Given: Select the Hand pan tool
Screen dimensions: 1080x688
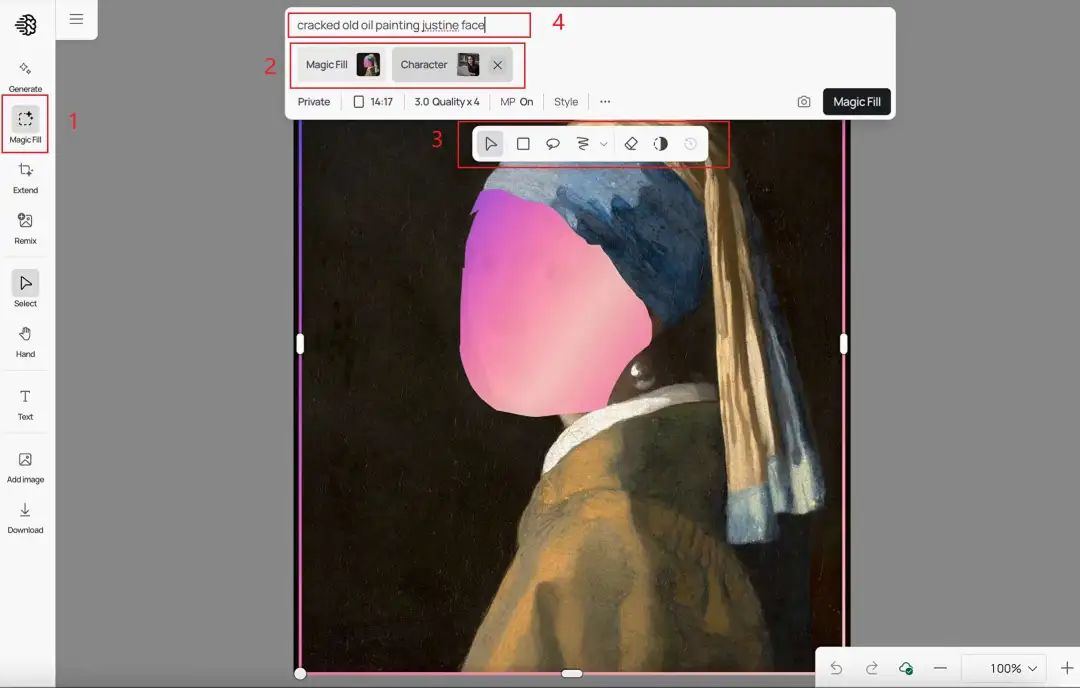Looking at the screenshot, I should [x=25, y=339].
